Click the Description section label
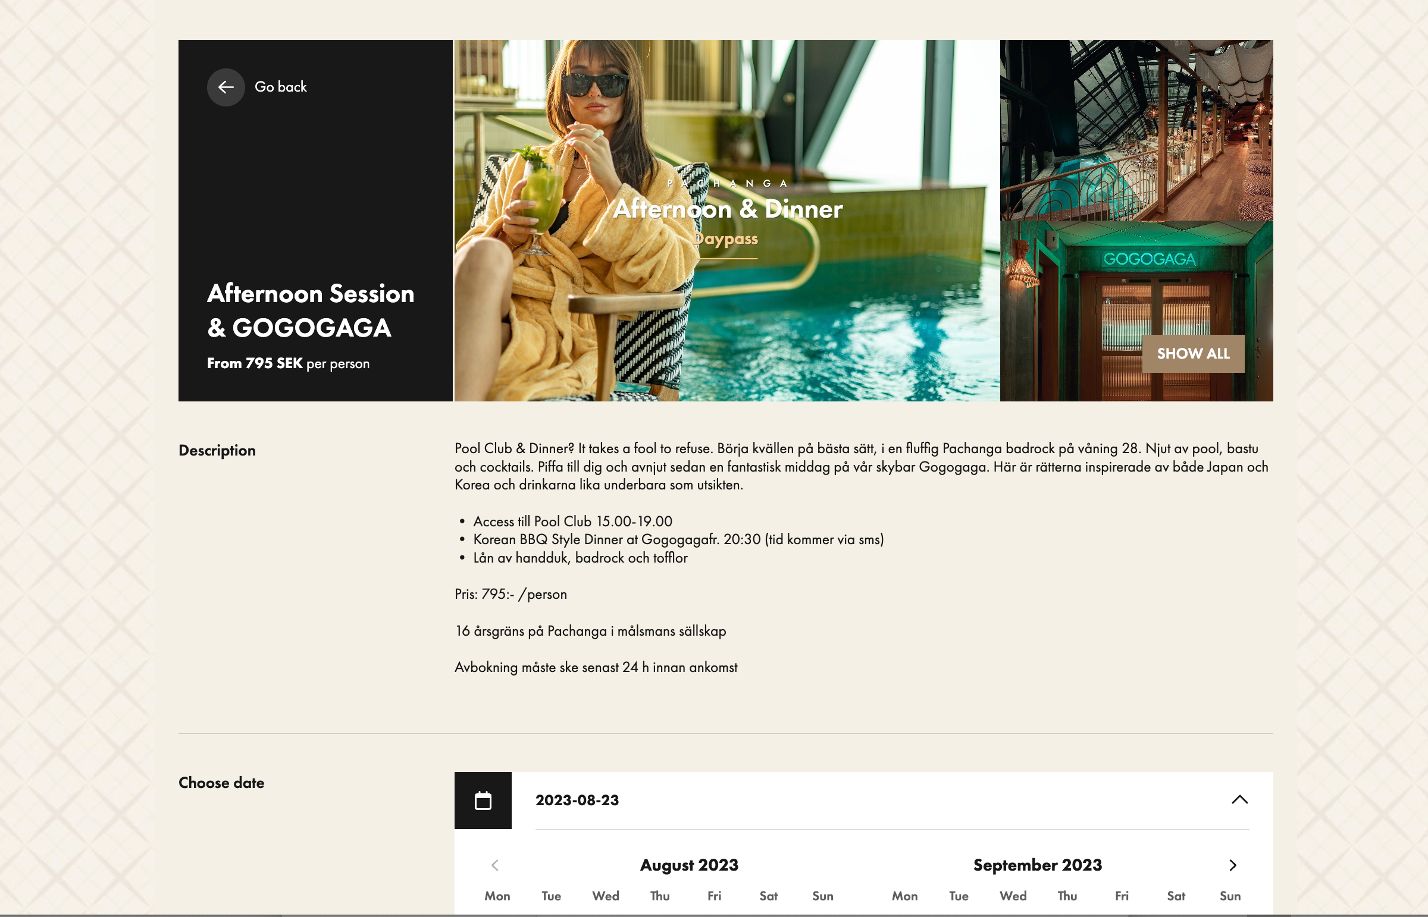 click(x=217, y=450)
